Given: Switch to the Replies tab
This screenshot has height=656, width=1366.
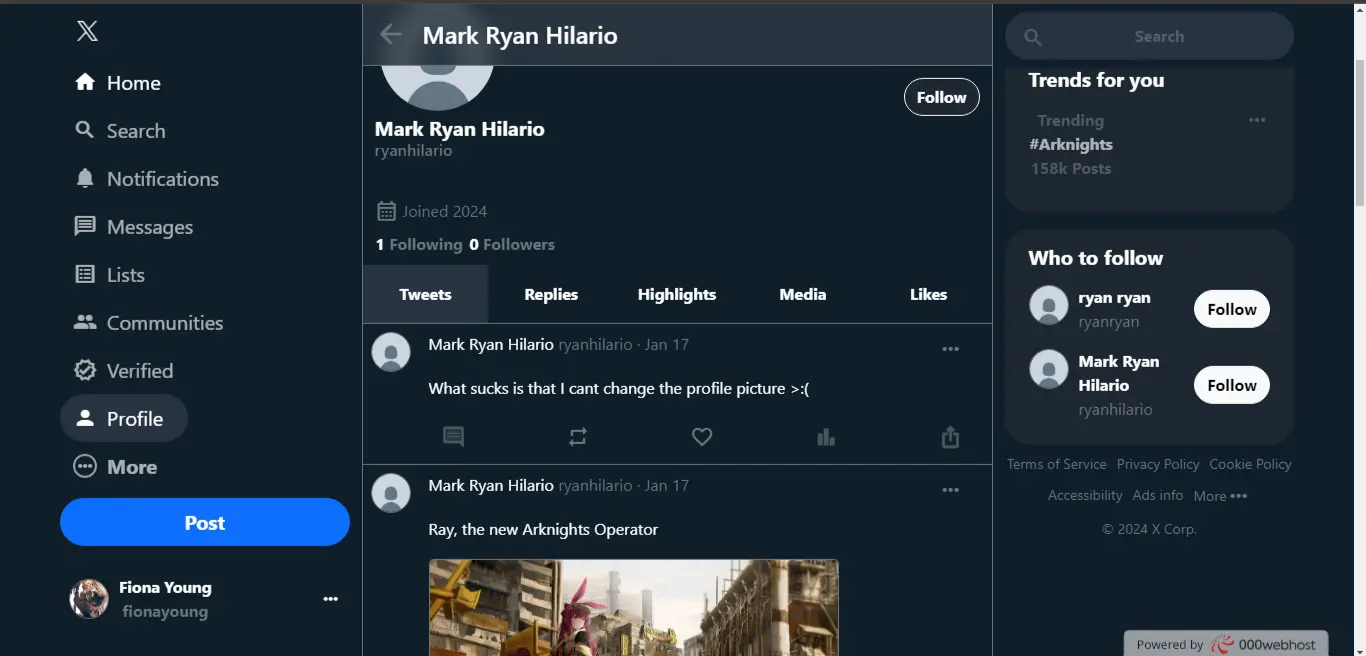Looking at the screenshot, I should (551, 294).
